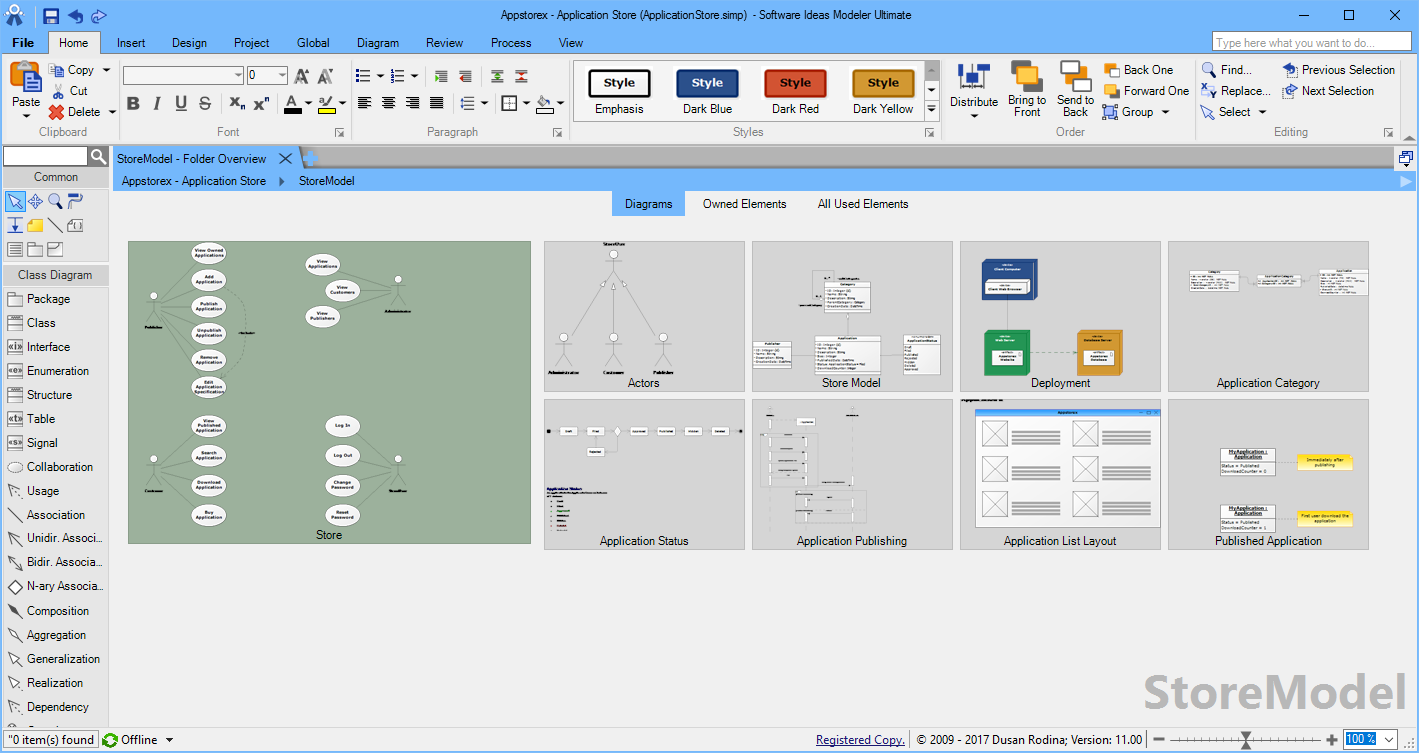The width and height of the screenshot is (1419, 753).
Task: Select the yellow note comment tool
Action: pos(35,225)
